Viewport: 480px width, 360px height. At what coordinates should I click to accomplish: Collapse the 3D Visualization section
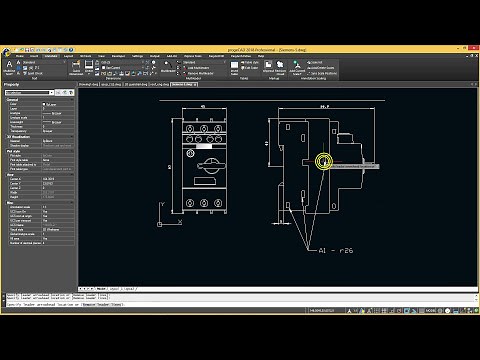click(72, 137)
